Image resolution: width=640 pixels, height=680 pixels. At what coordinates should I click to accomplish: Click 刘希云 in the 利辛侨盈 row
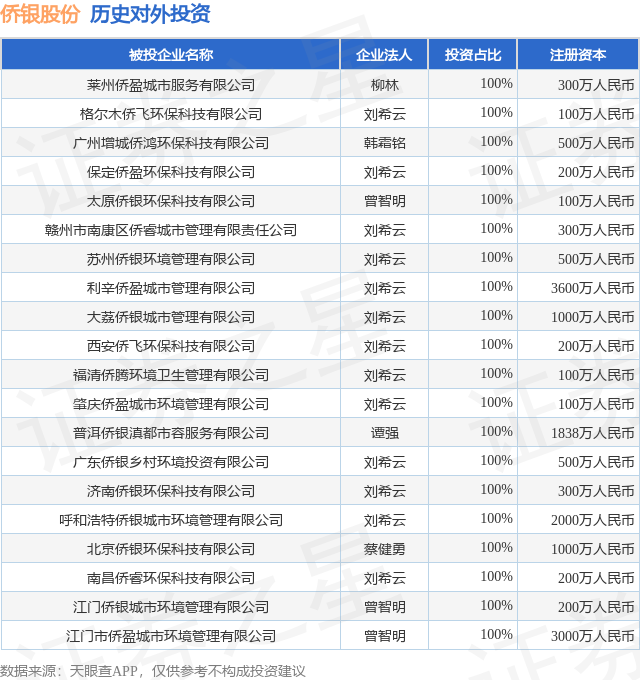click(x=385, y=288)
